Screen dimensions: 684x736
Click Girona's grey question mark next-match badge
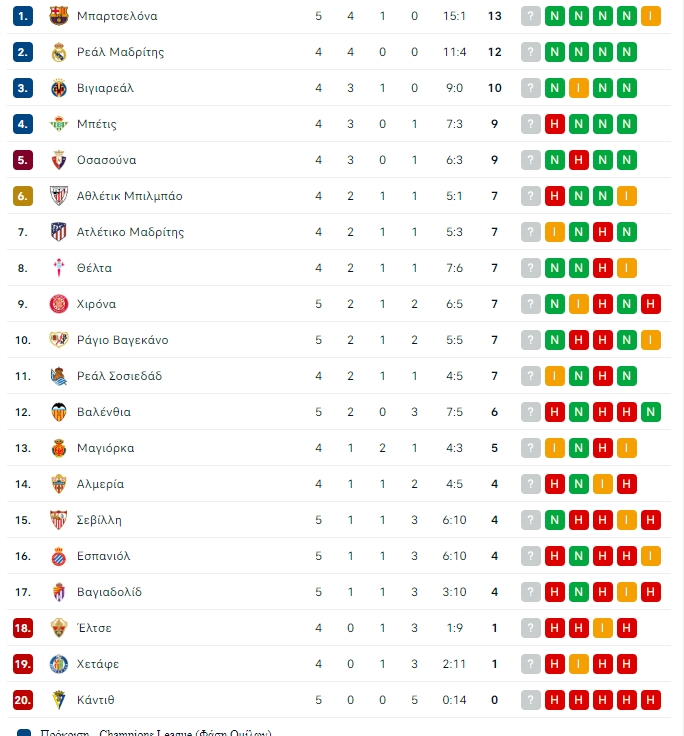(530, 304)
